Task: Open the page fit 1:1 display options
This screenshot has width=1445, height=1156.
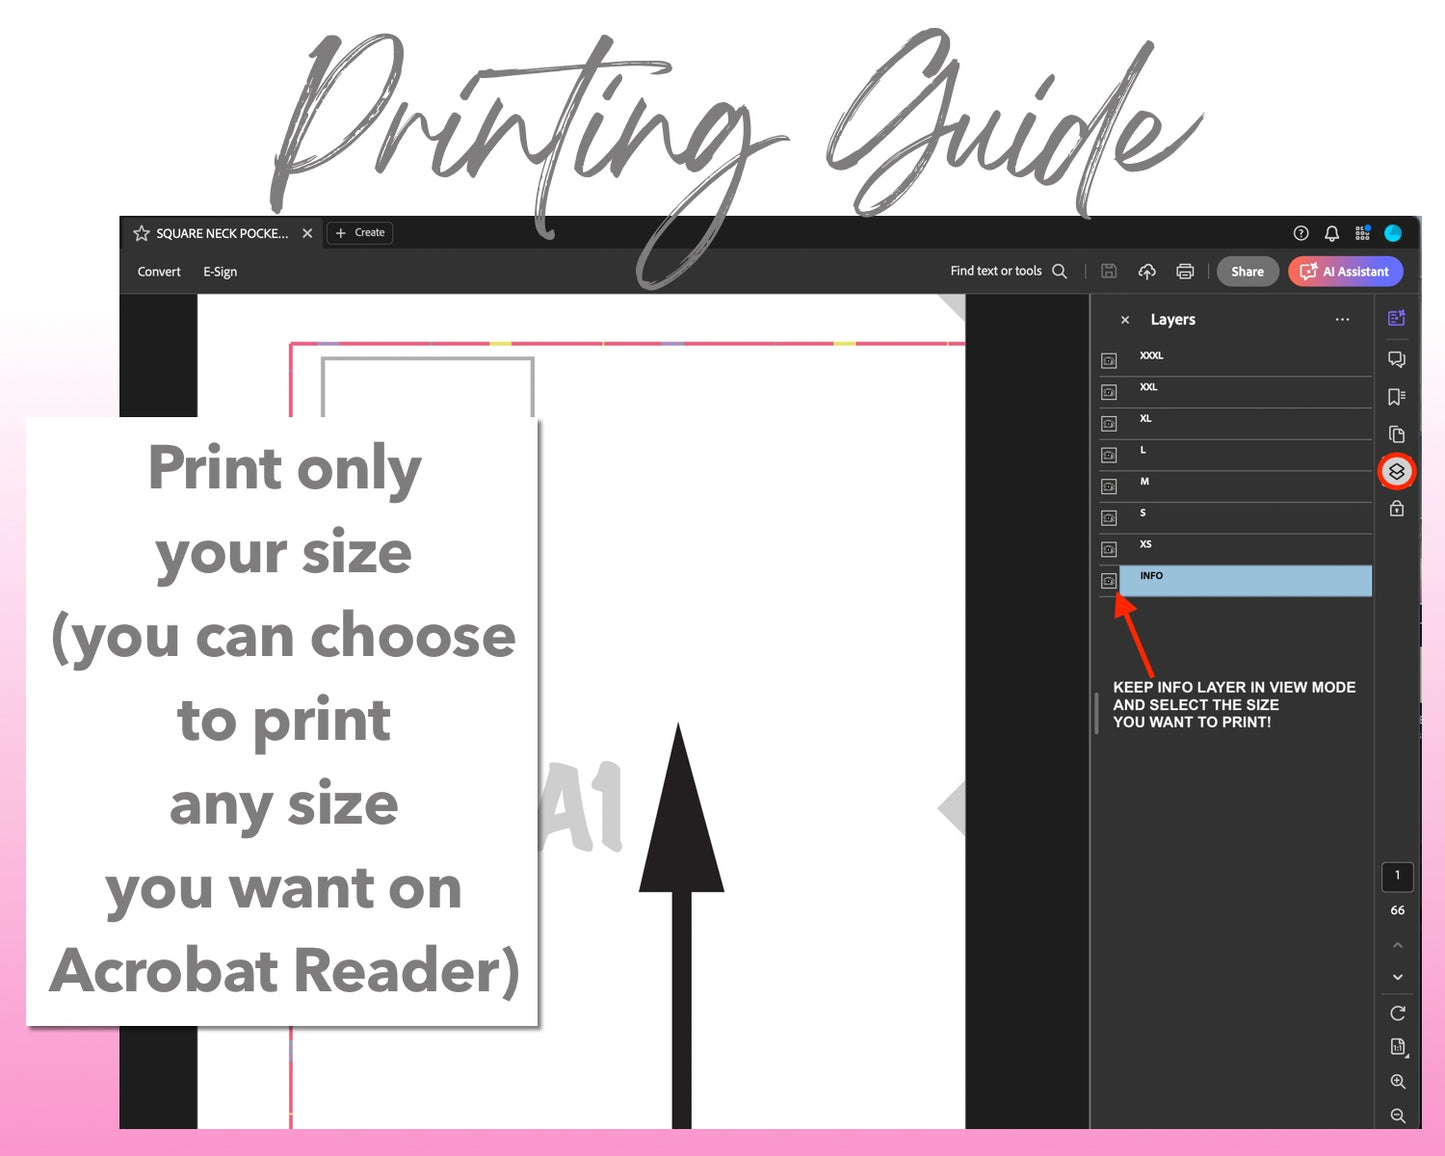Action: (1398, 1047)
